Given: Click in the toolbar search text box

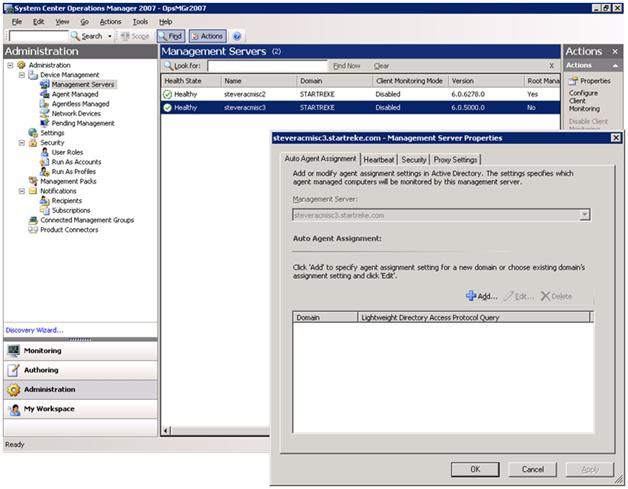Looking at the screenshot, I should tap(38, 36).
